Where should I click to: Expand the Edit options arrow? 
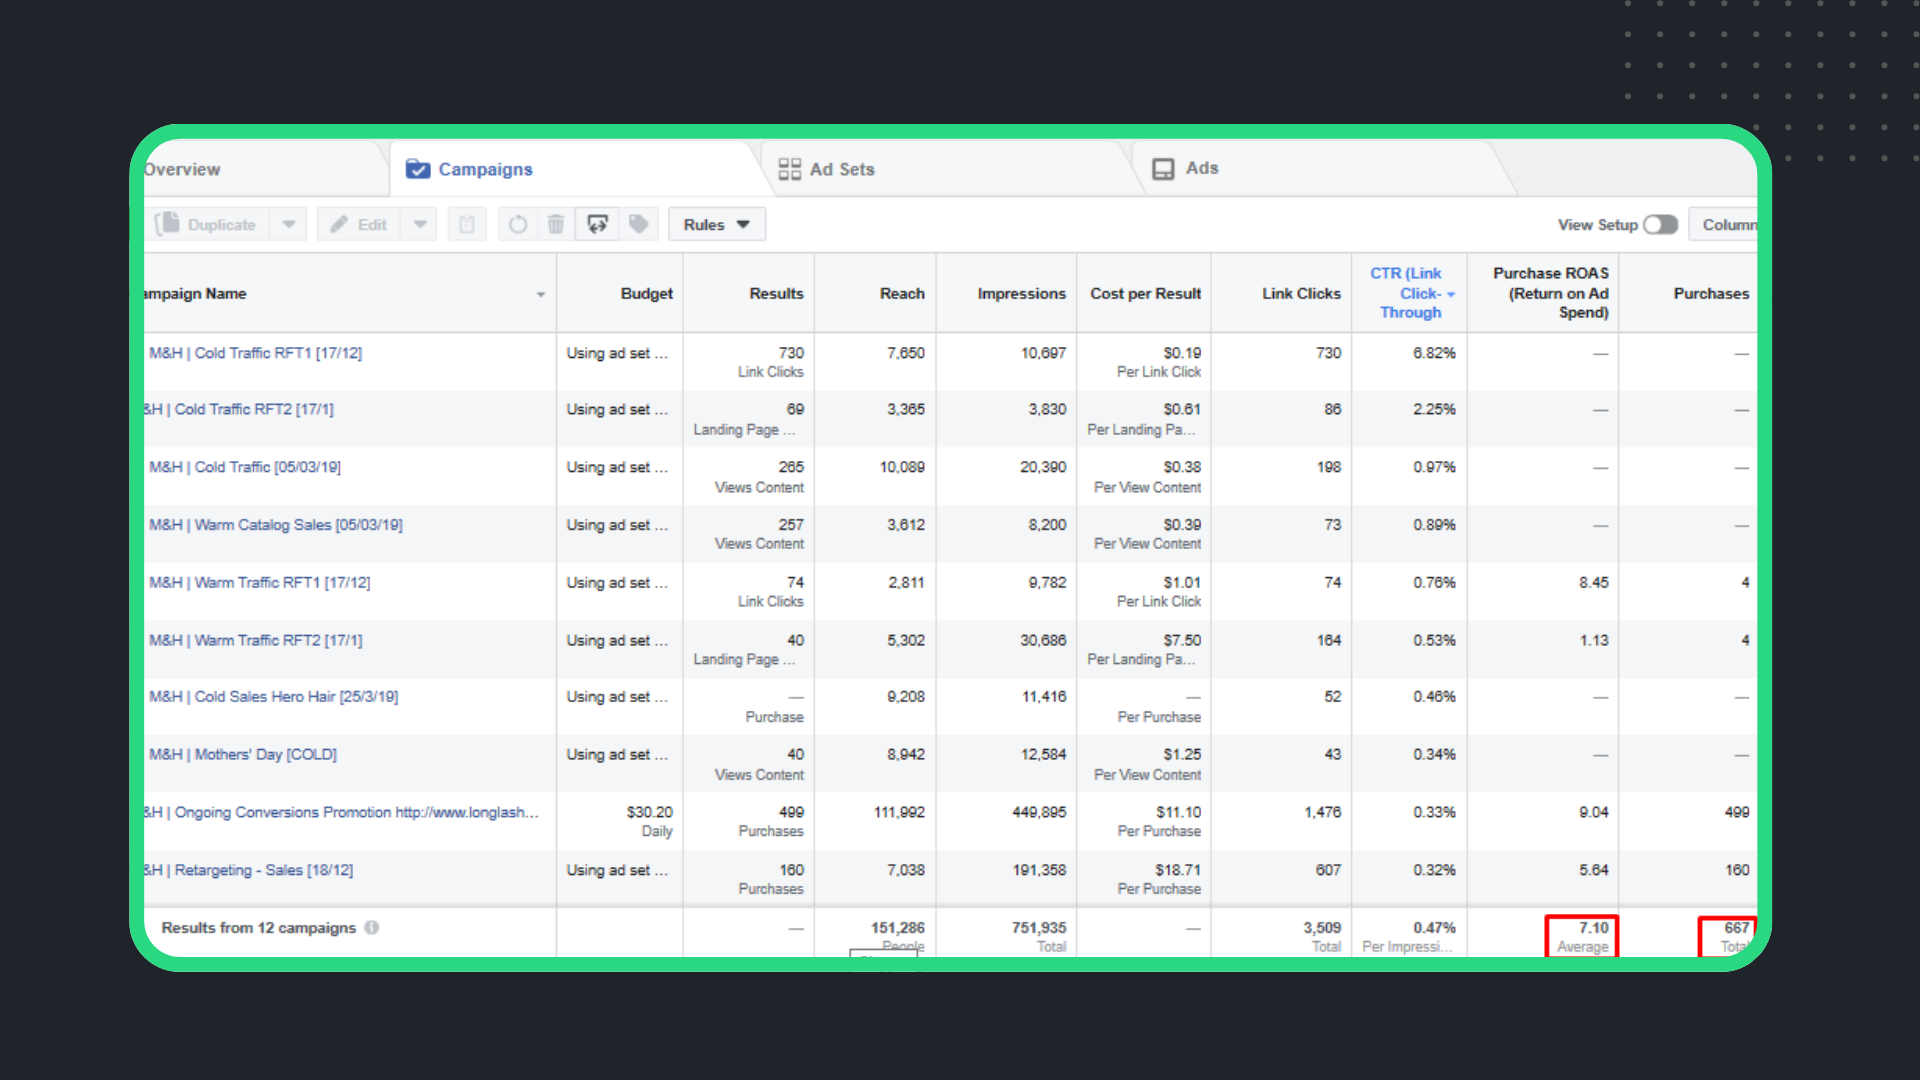[420, 225]
